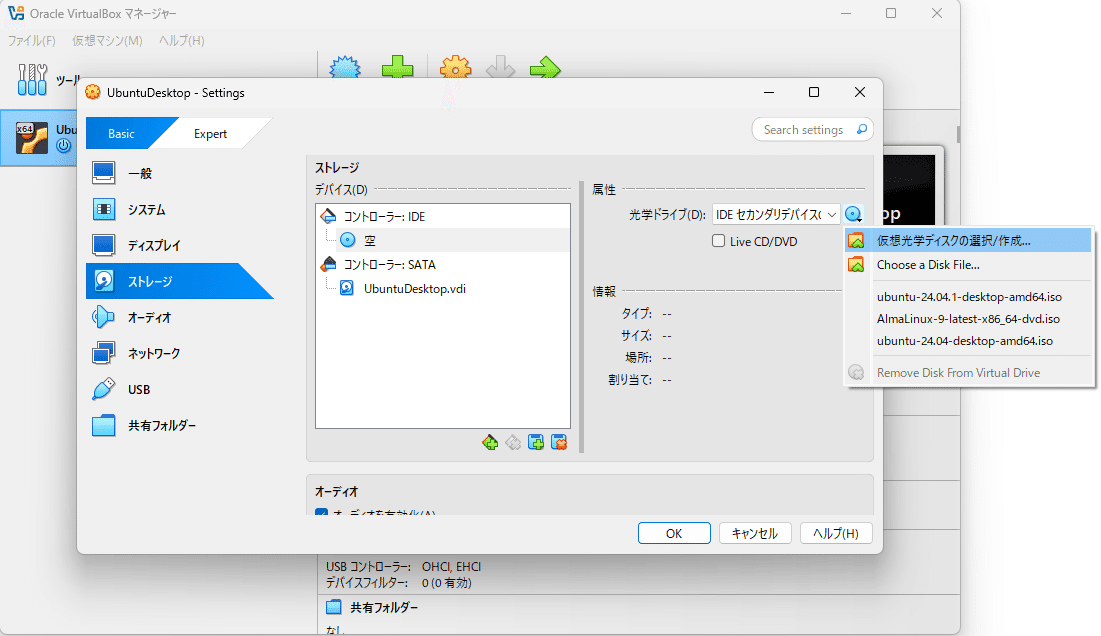Click the remove attachment icon below device list
Screen dimensions: 1101x636
click(x=559, y=442)
